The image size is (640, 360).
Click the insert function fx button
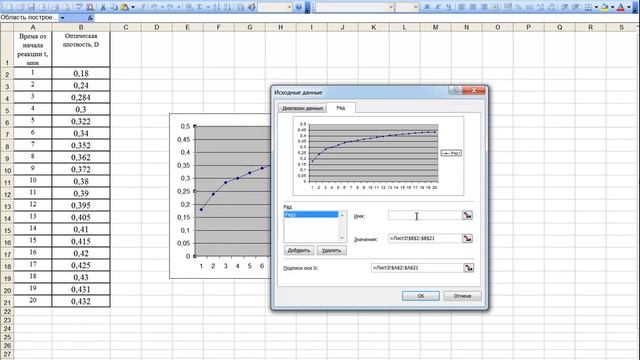90,18
